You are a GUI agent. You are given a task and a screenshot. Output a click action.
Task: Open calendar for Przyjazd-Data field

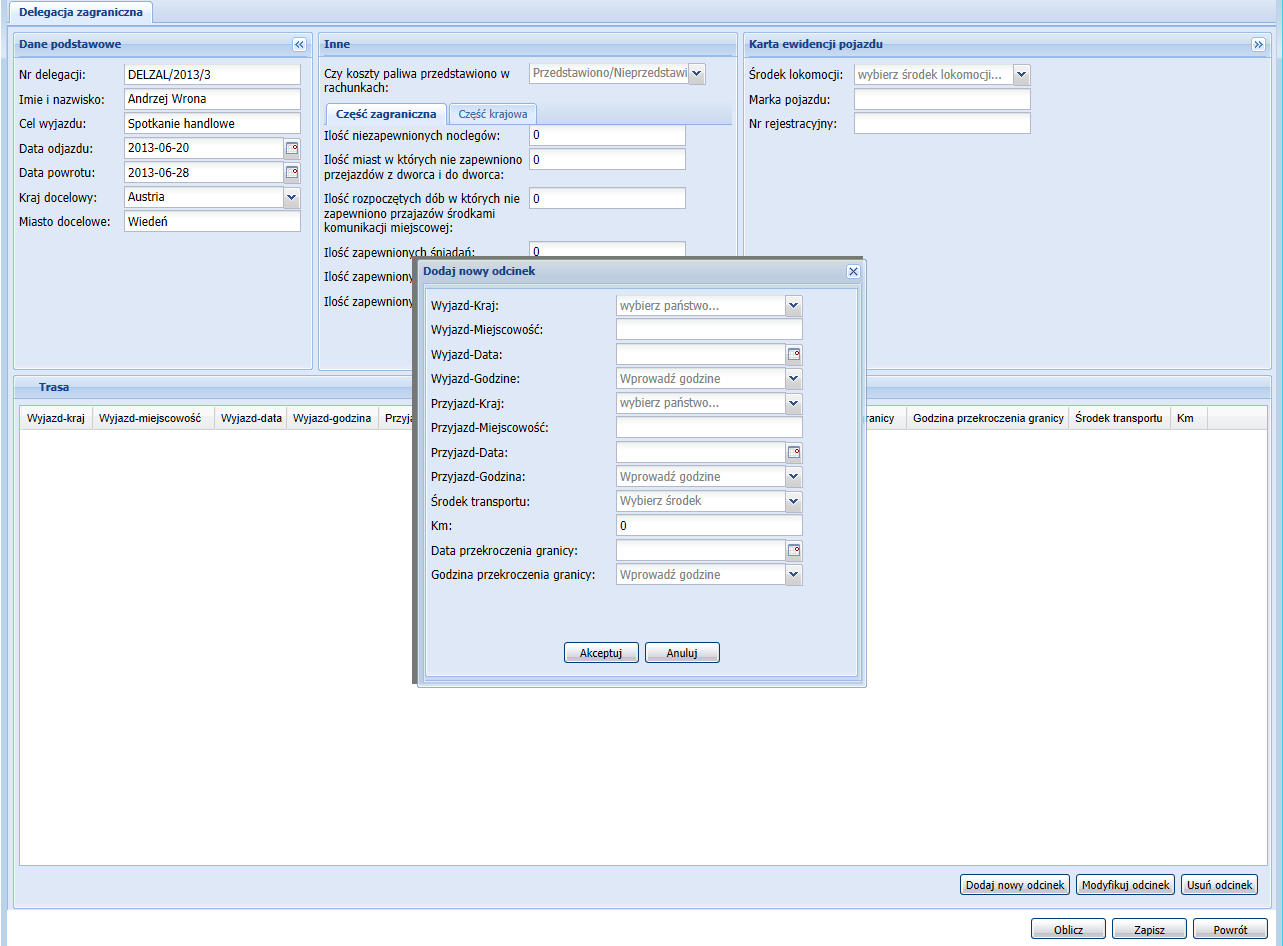click(x=794, y=453)
